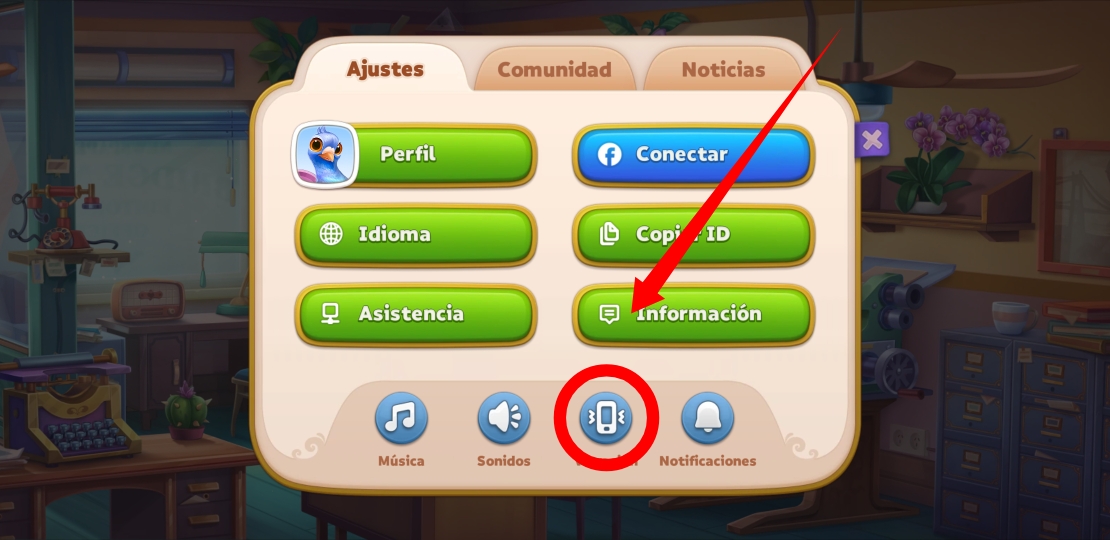Open the Perfil button
The image size is (1110, 540).
415,155
